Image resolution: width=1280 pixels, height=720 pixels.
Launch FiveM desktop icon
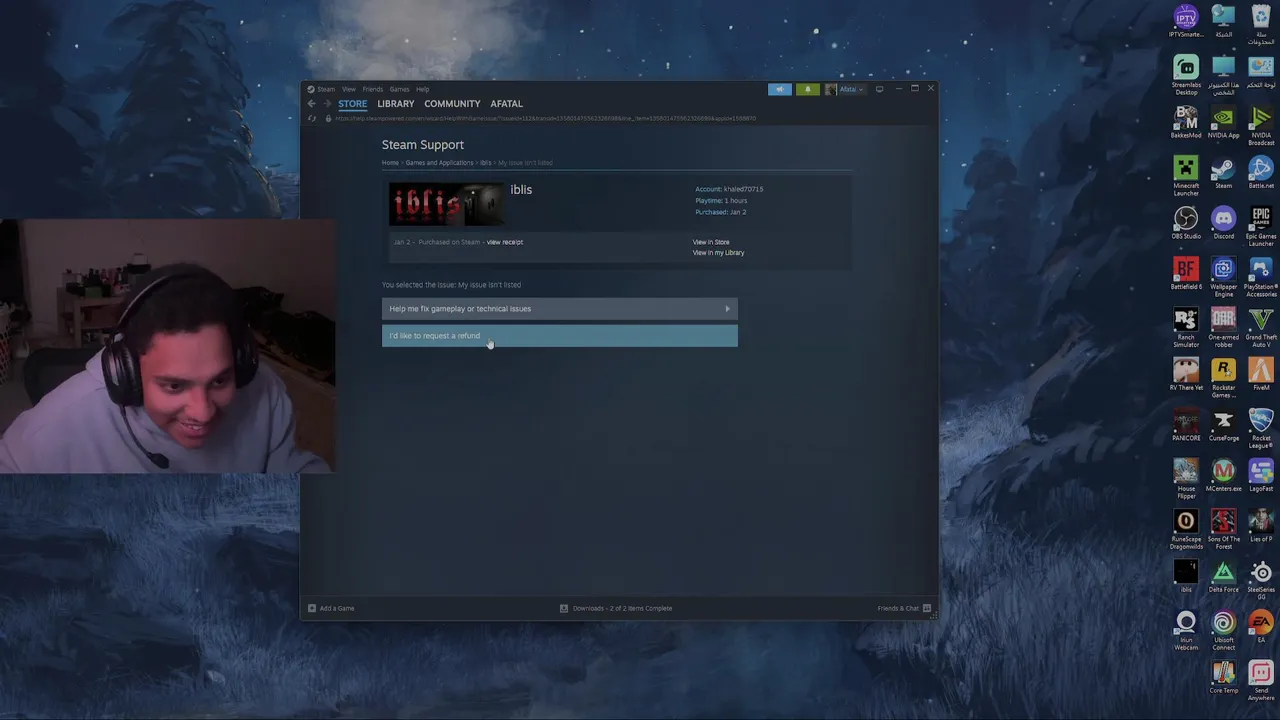[x=1261, y=375]
